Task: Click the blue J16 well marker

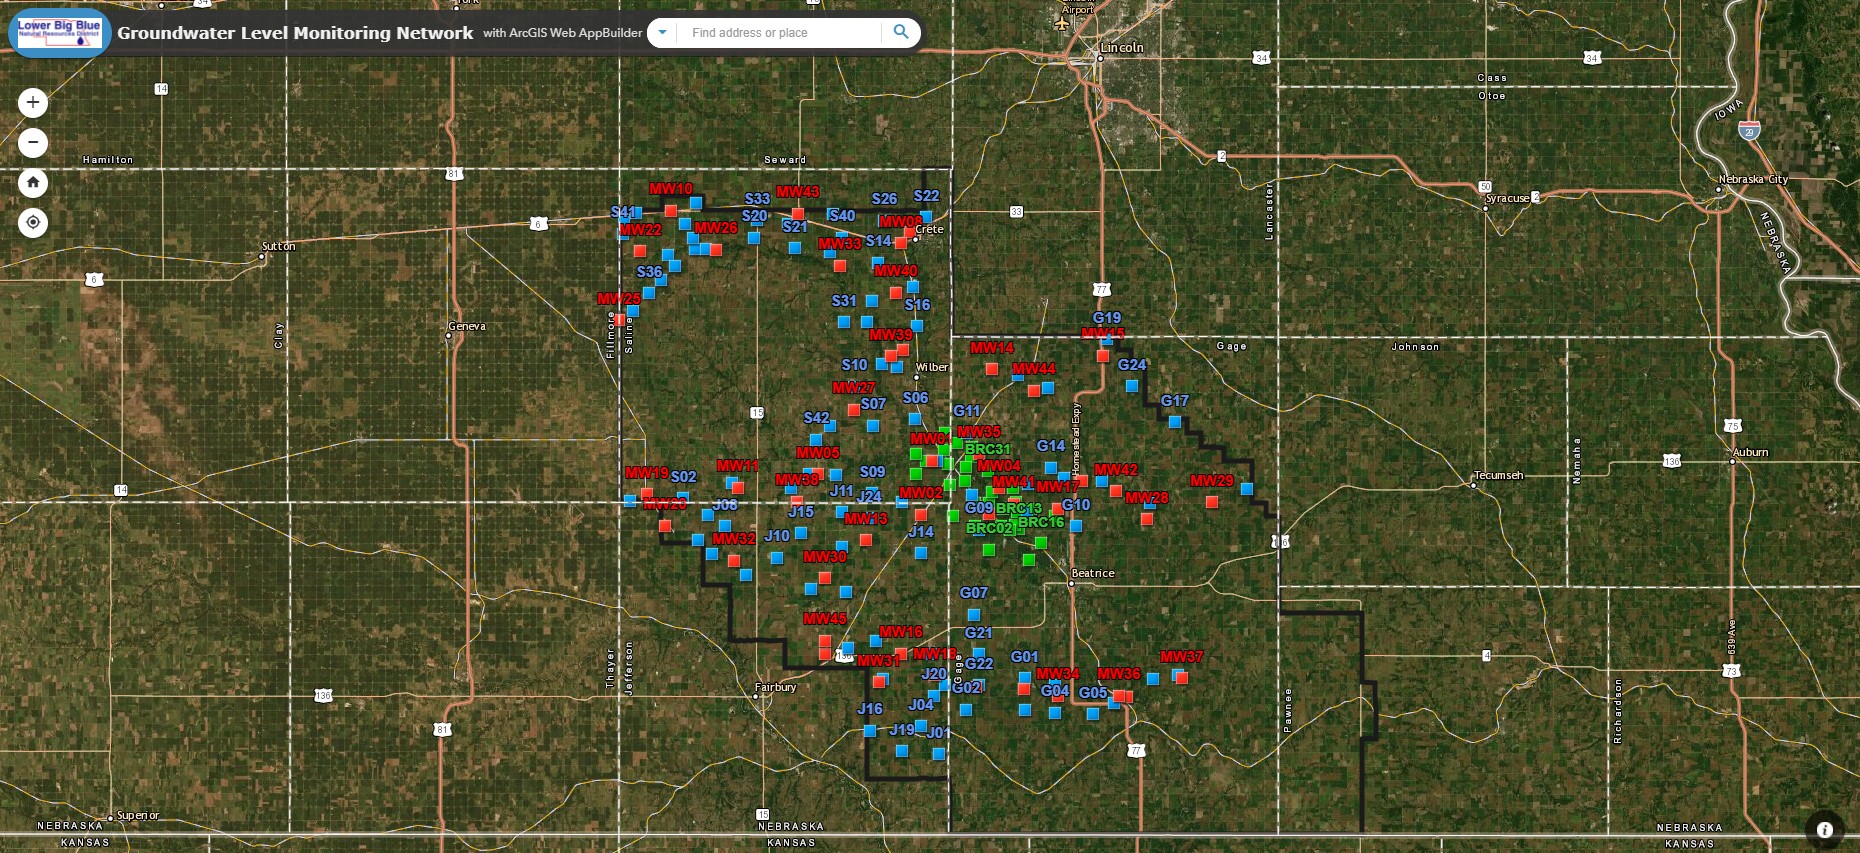Action: (870, 731)
